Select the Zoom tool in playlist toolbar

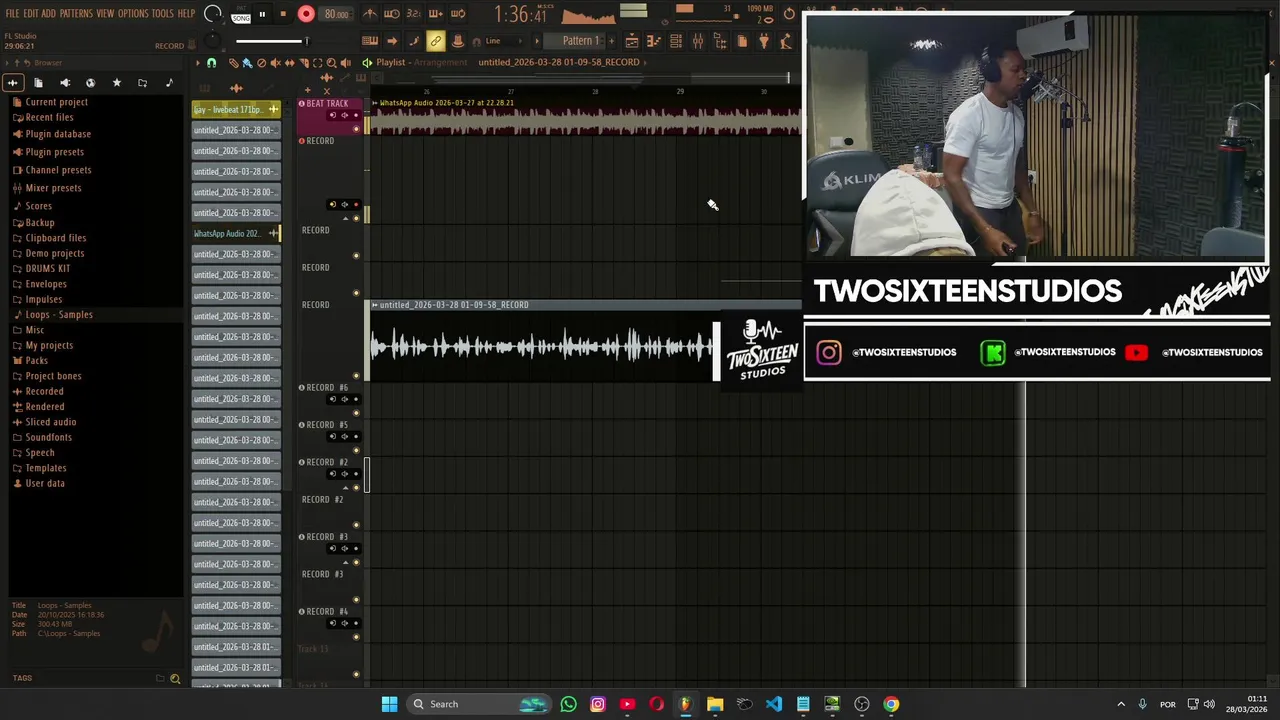331,62
